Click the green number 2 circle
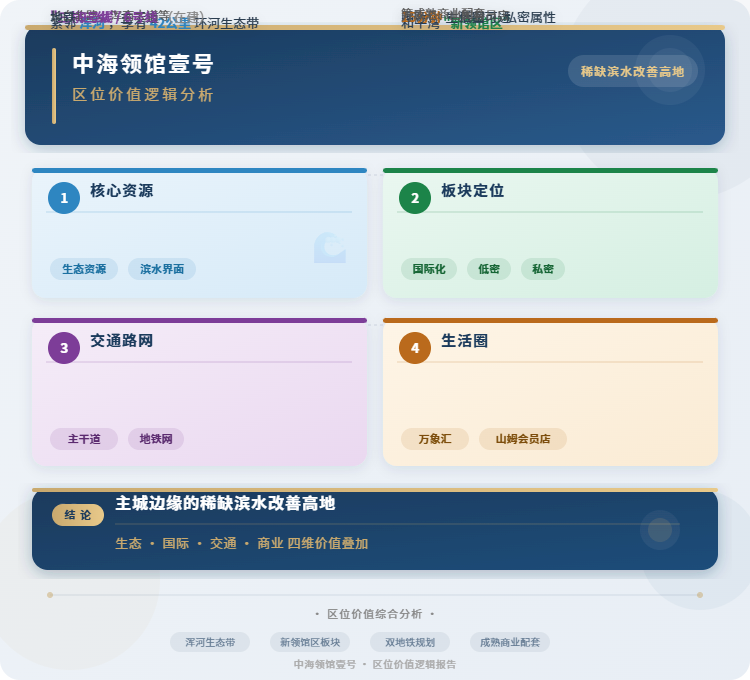The width and height of the screenshot is (750, 680). (415, 198)
